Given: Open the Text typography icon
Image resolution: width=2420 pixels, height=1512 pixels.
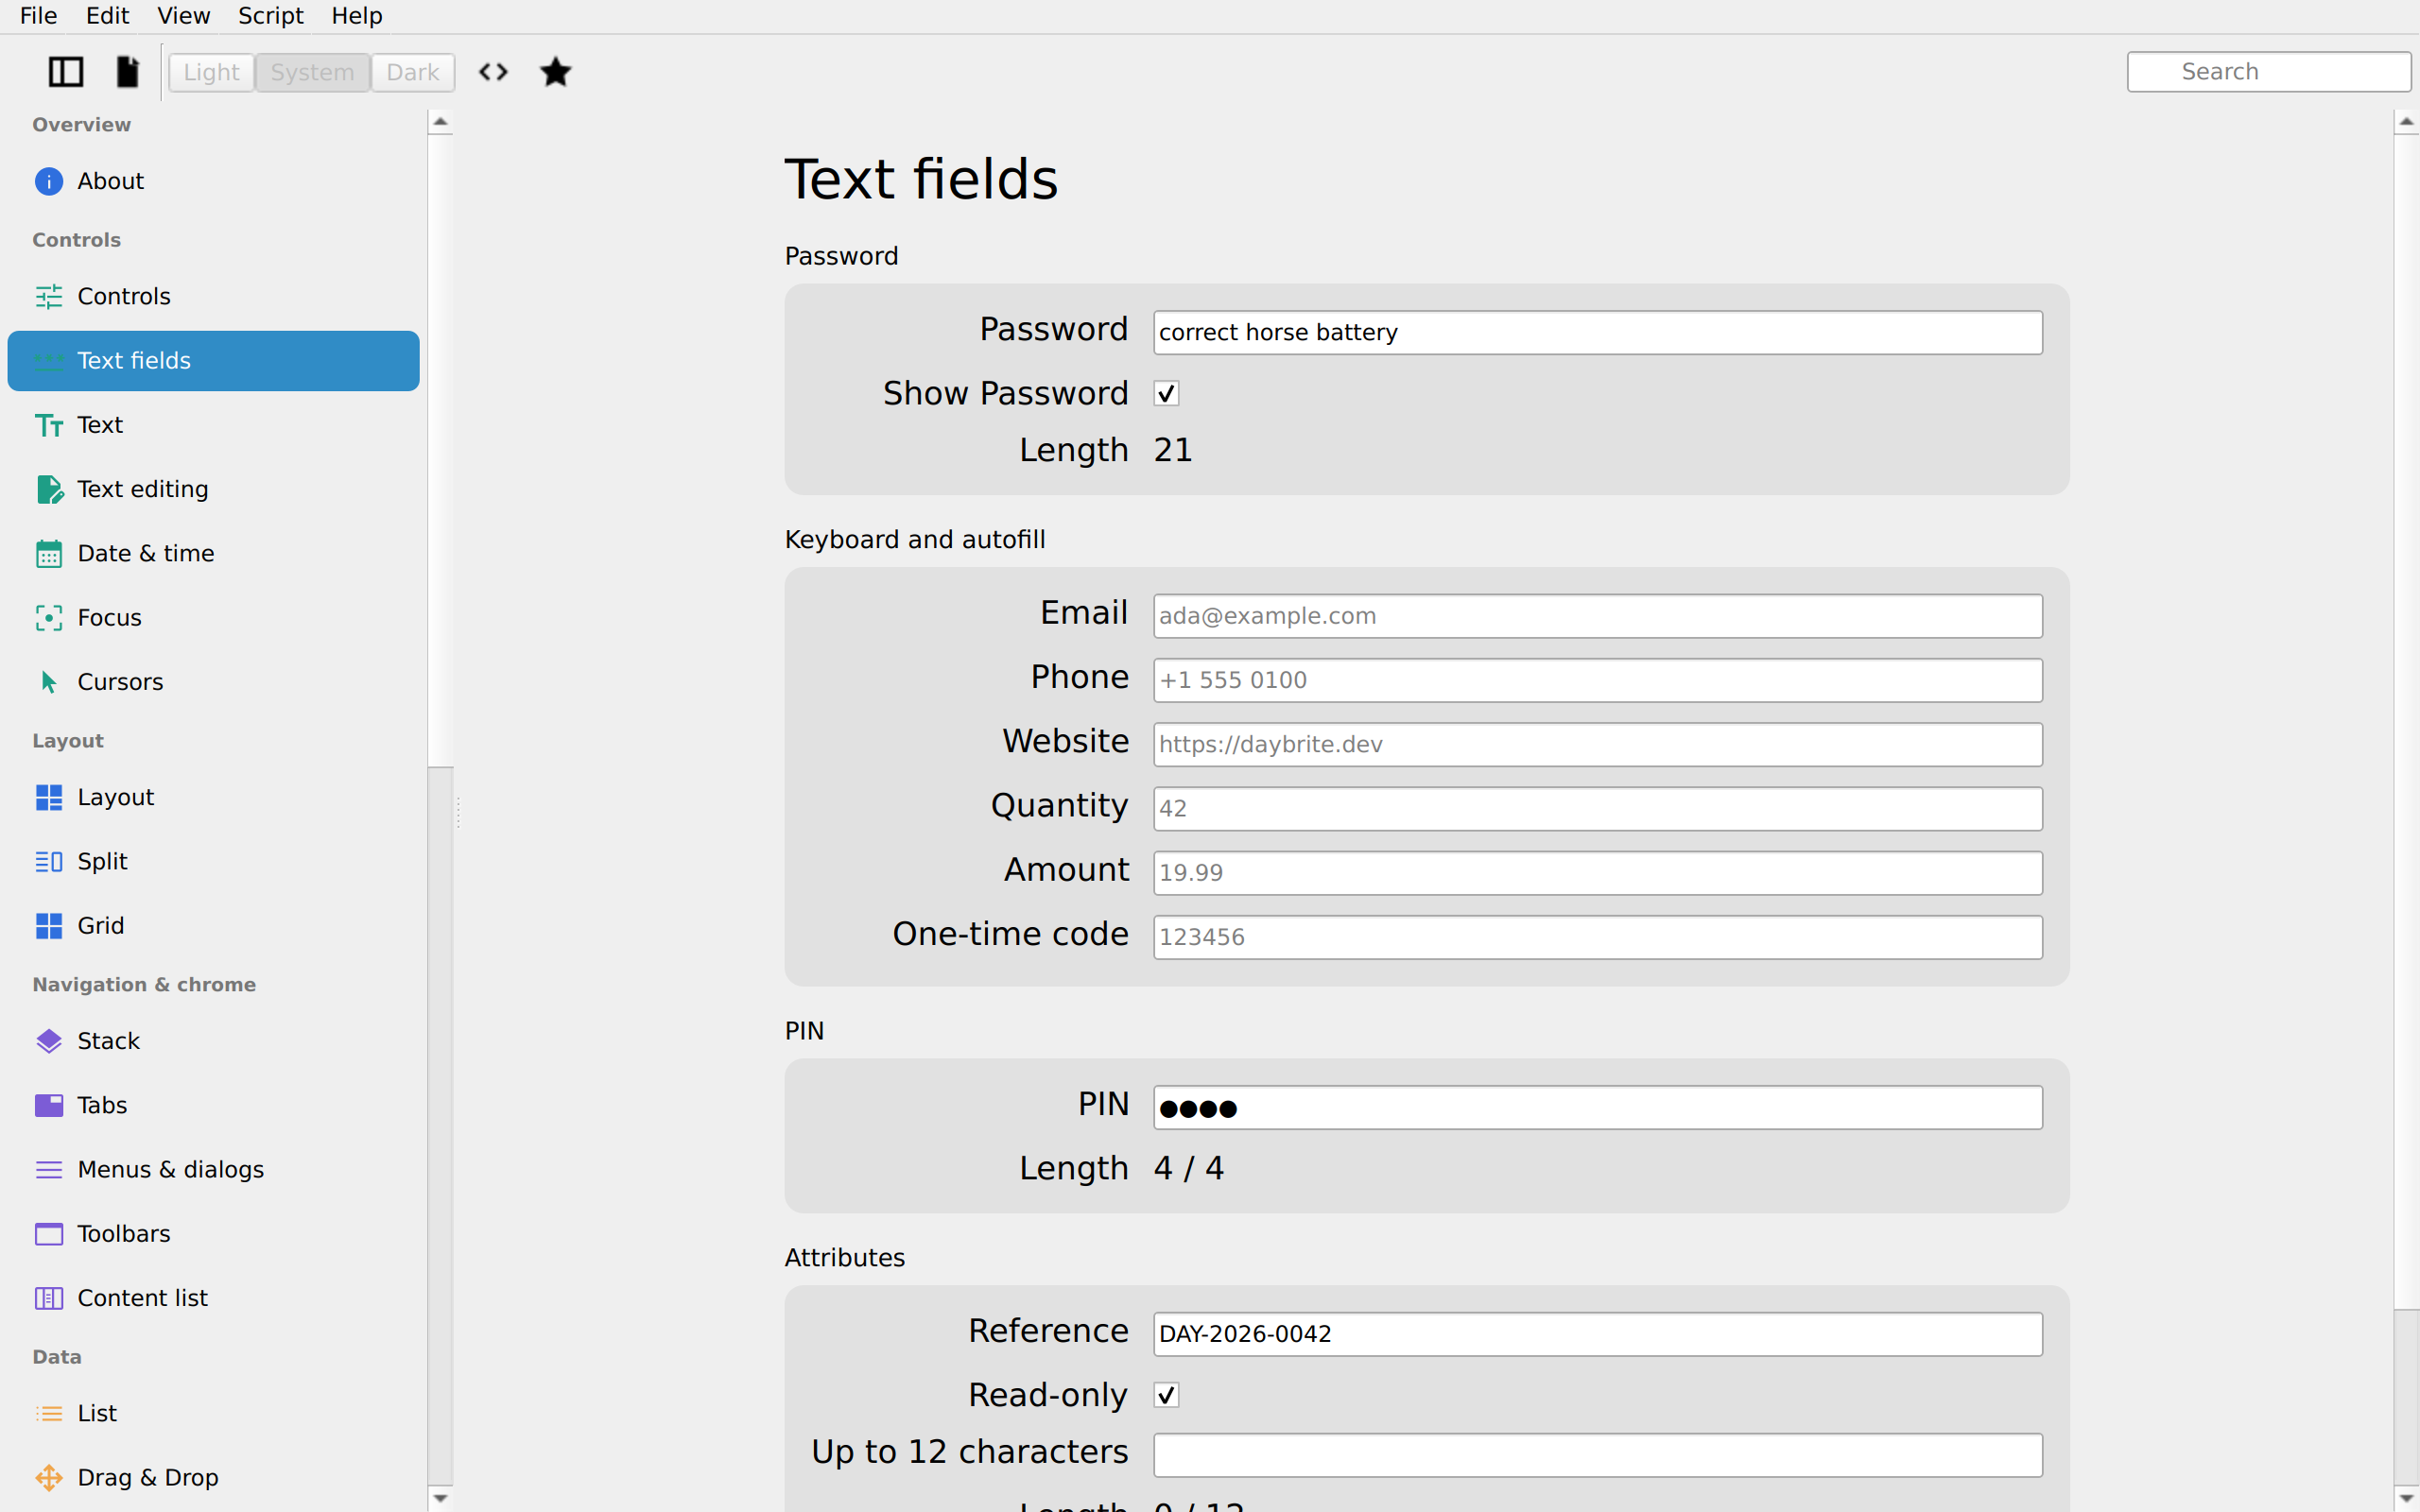Looking at the screenshot, I should pos(49,425).
